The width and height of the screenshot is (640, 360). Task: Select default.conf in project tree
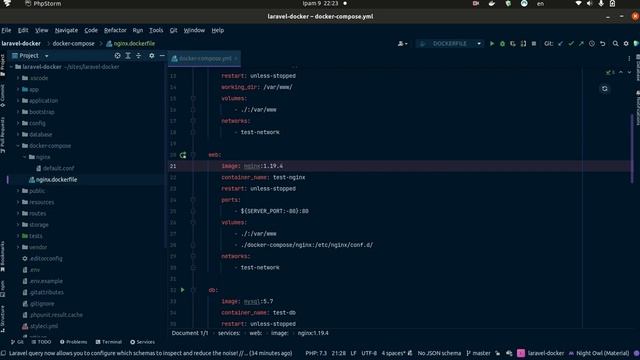[x=58, y=168]
